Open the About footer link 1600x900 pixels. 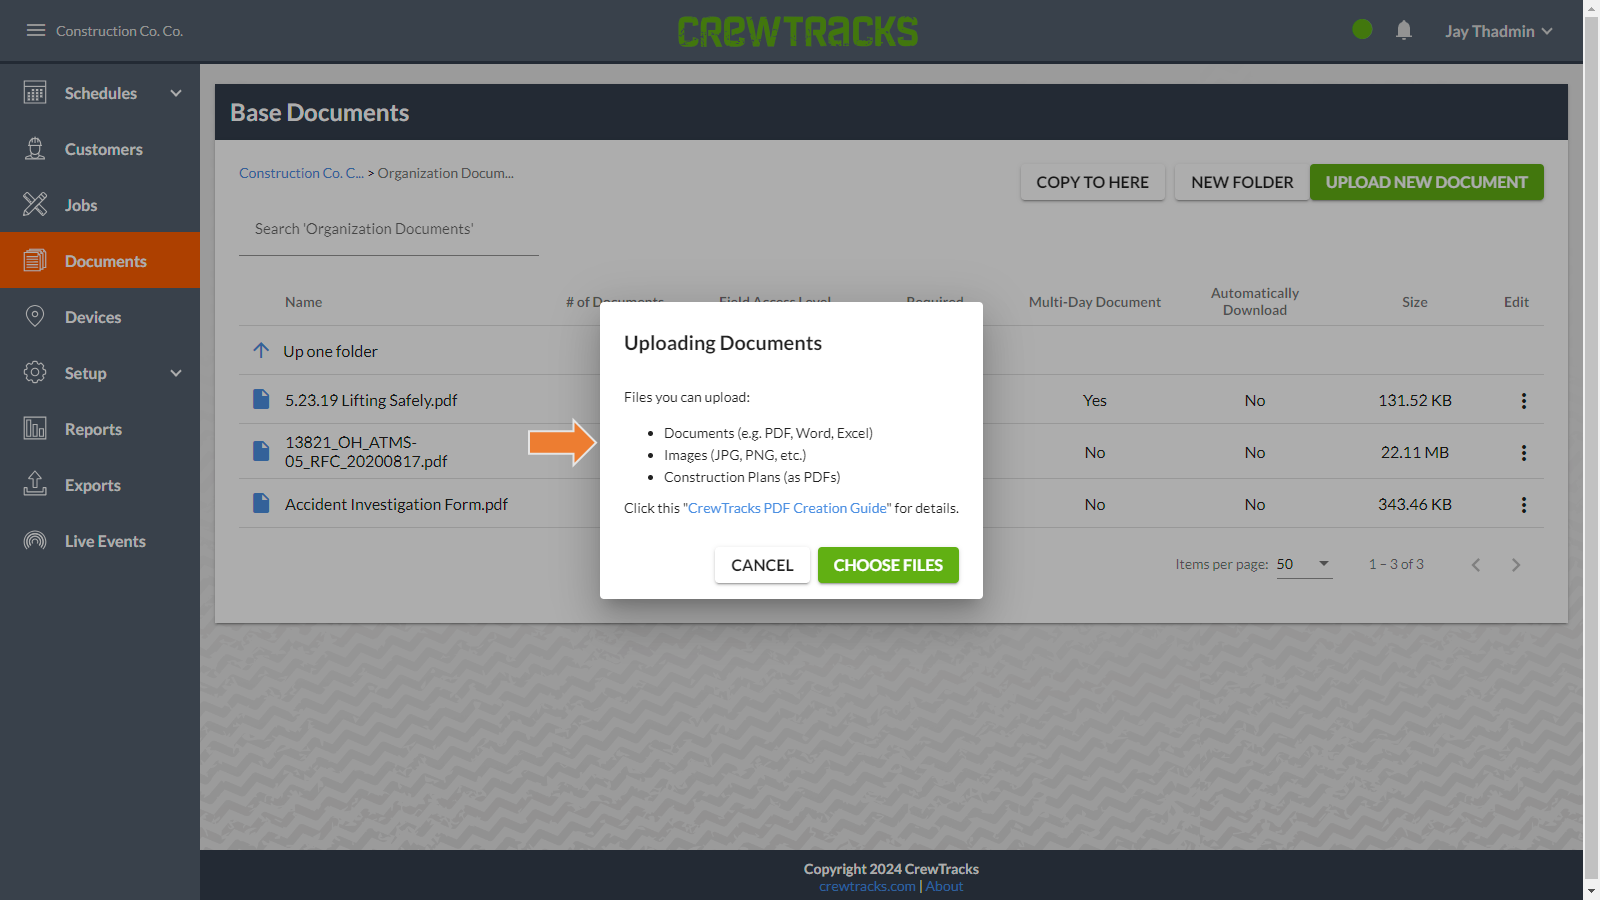(944, 887)
